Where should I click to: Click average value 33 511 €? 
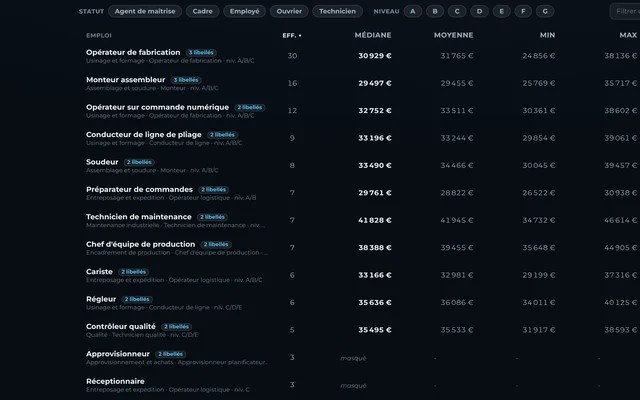coord(457,111)
